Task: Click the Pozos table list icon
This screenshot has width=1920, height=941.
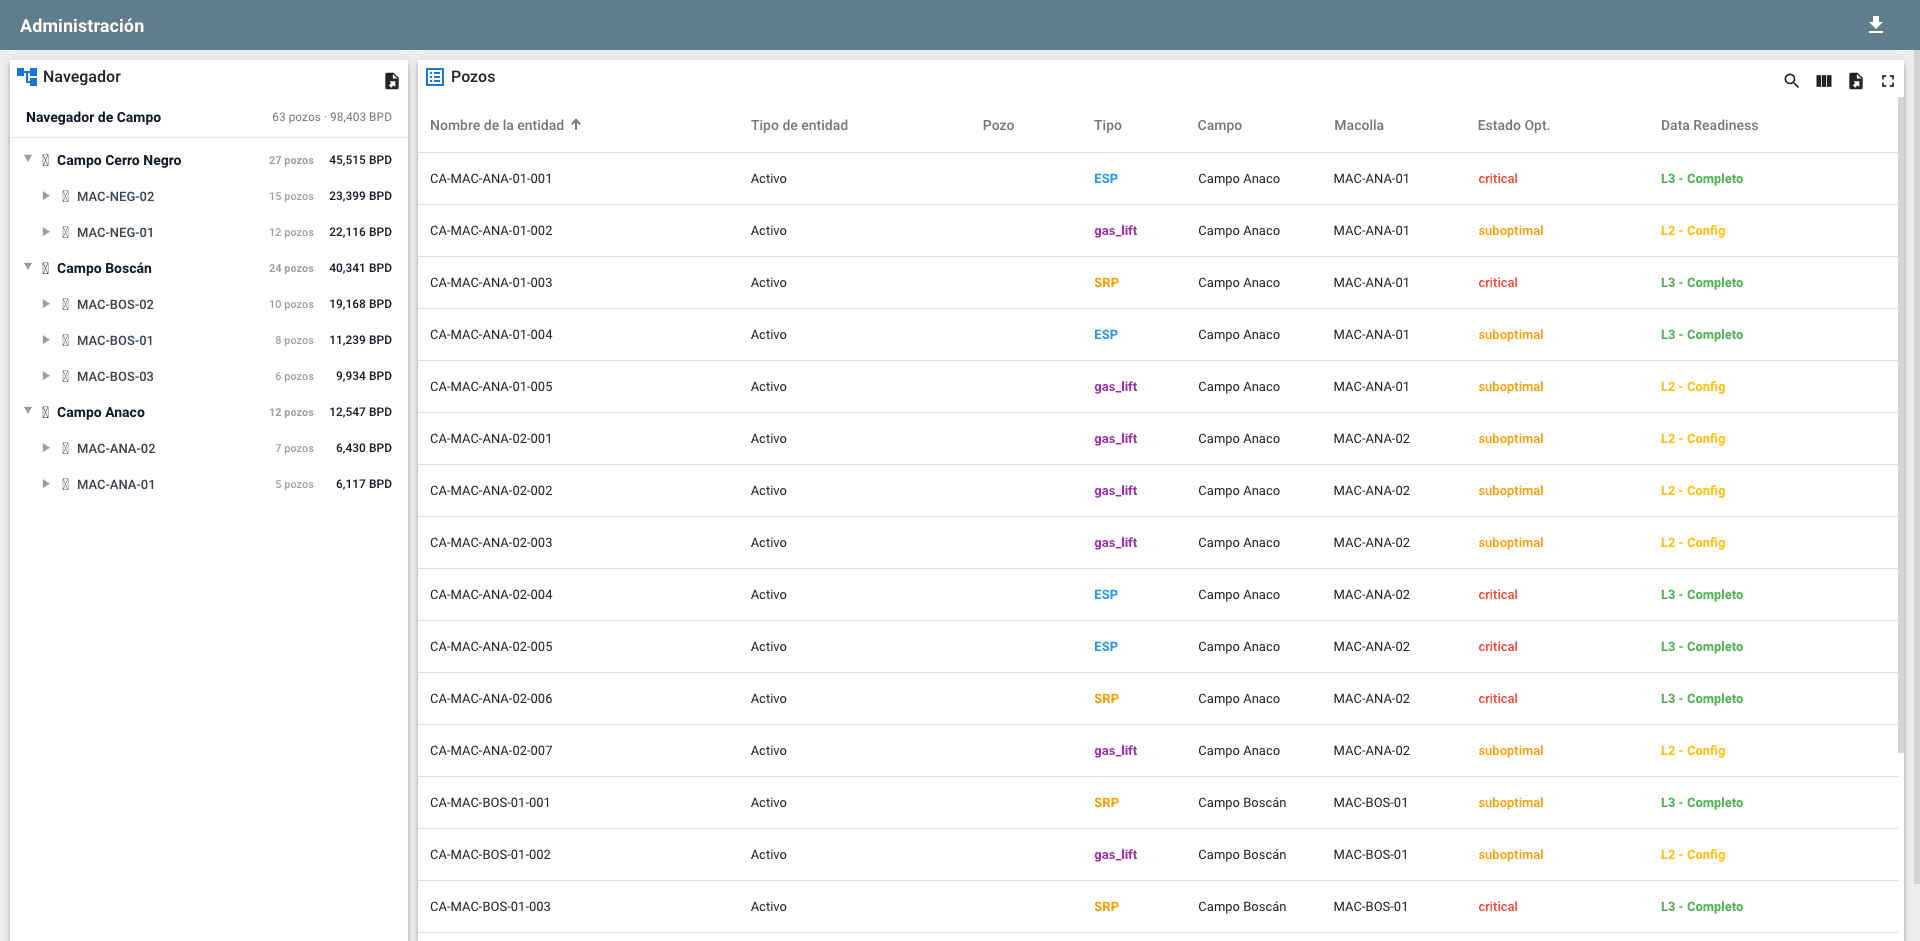Action: tap(435, 77)
